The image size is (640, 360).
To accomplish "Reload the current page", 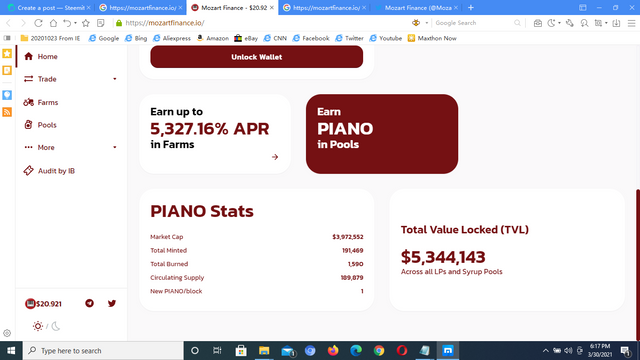I will click(38, 23).
